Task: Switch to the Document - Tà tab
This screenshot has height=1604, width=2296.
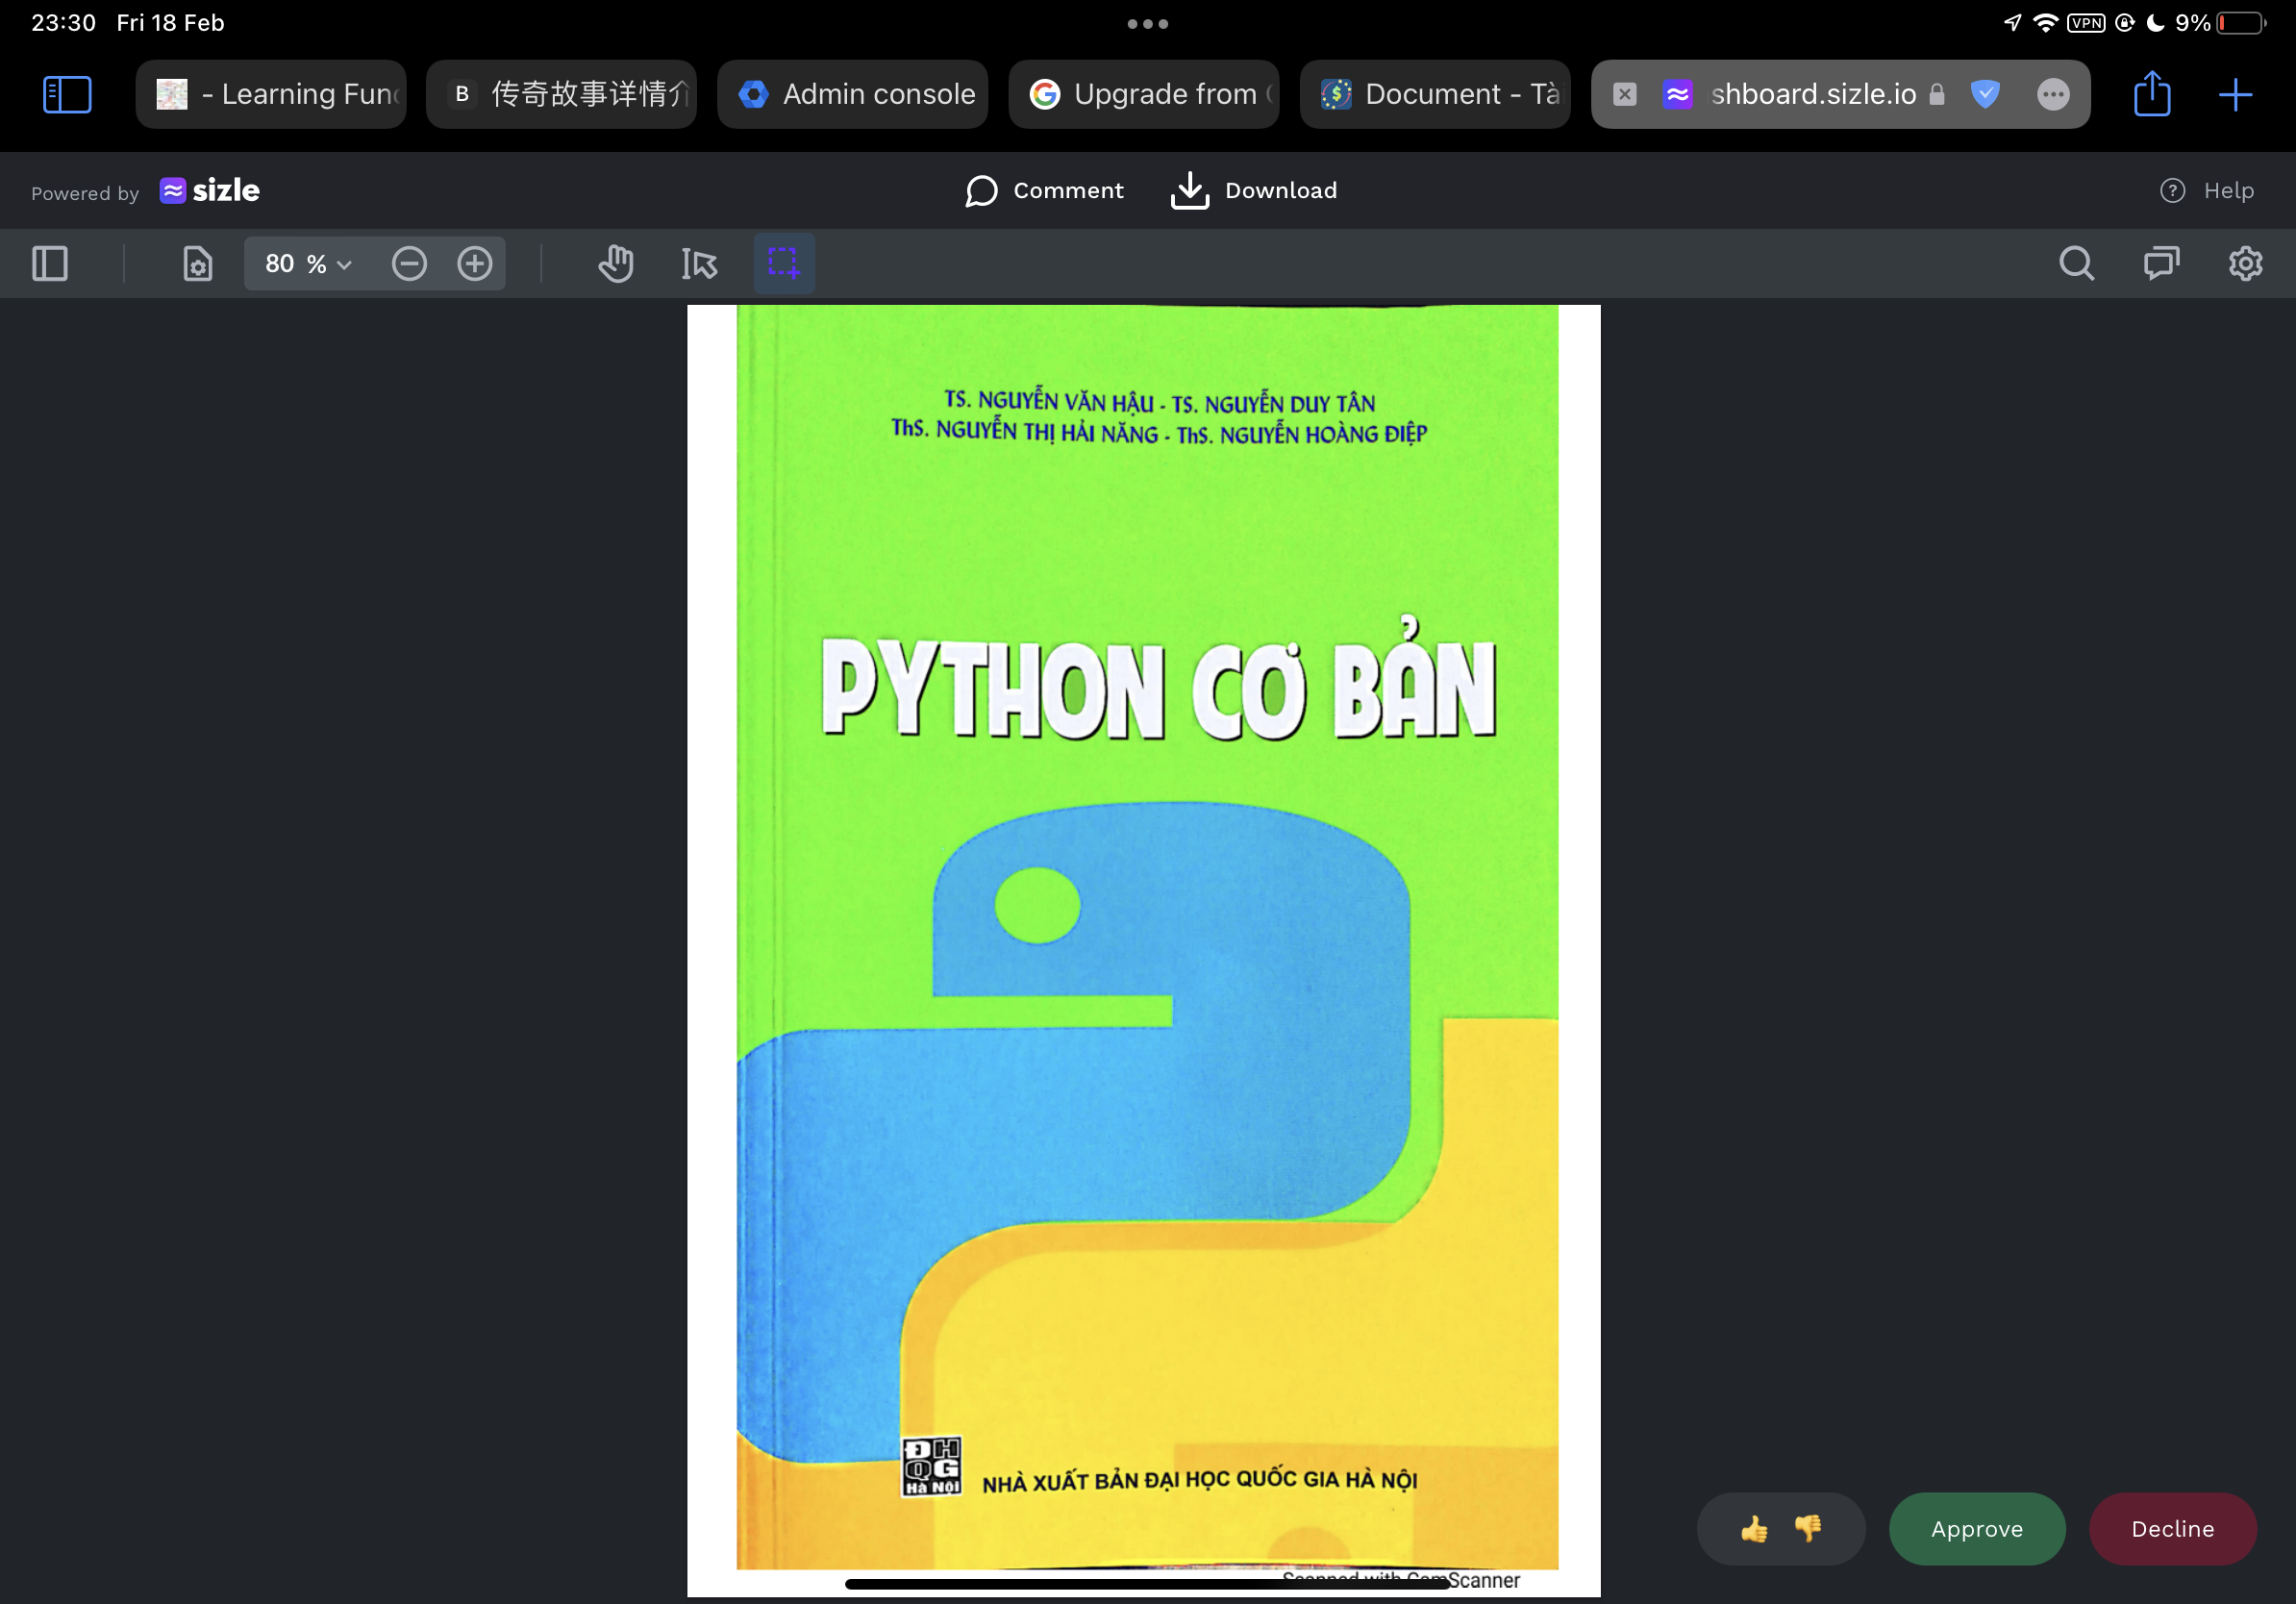Action: [x=1435, y=94]
